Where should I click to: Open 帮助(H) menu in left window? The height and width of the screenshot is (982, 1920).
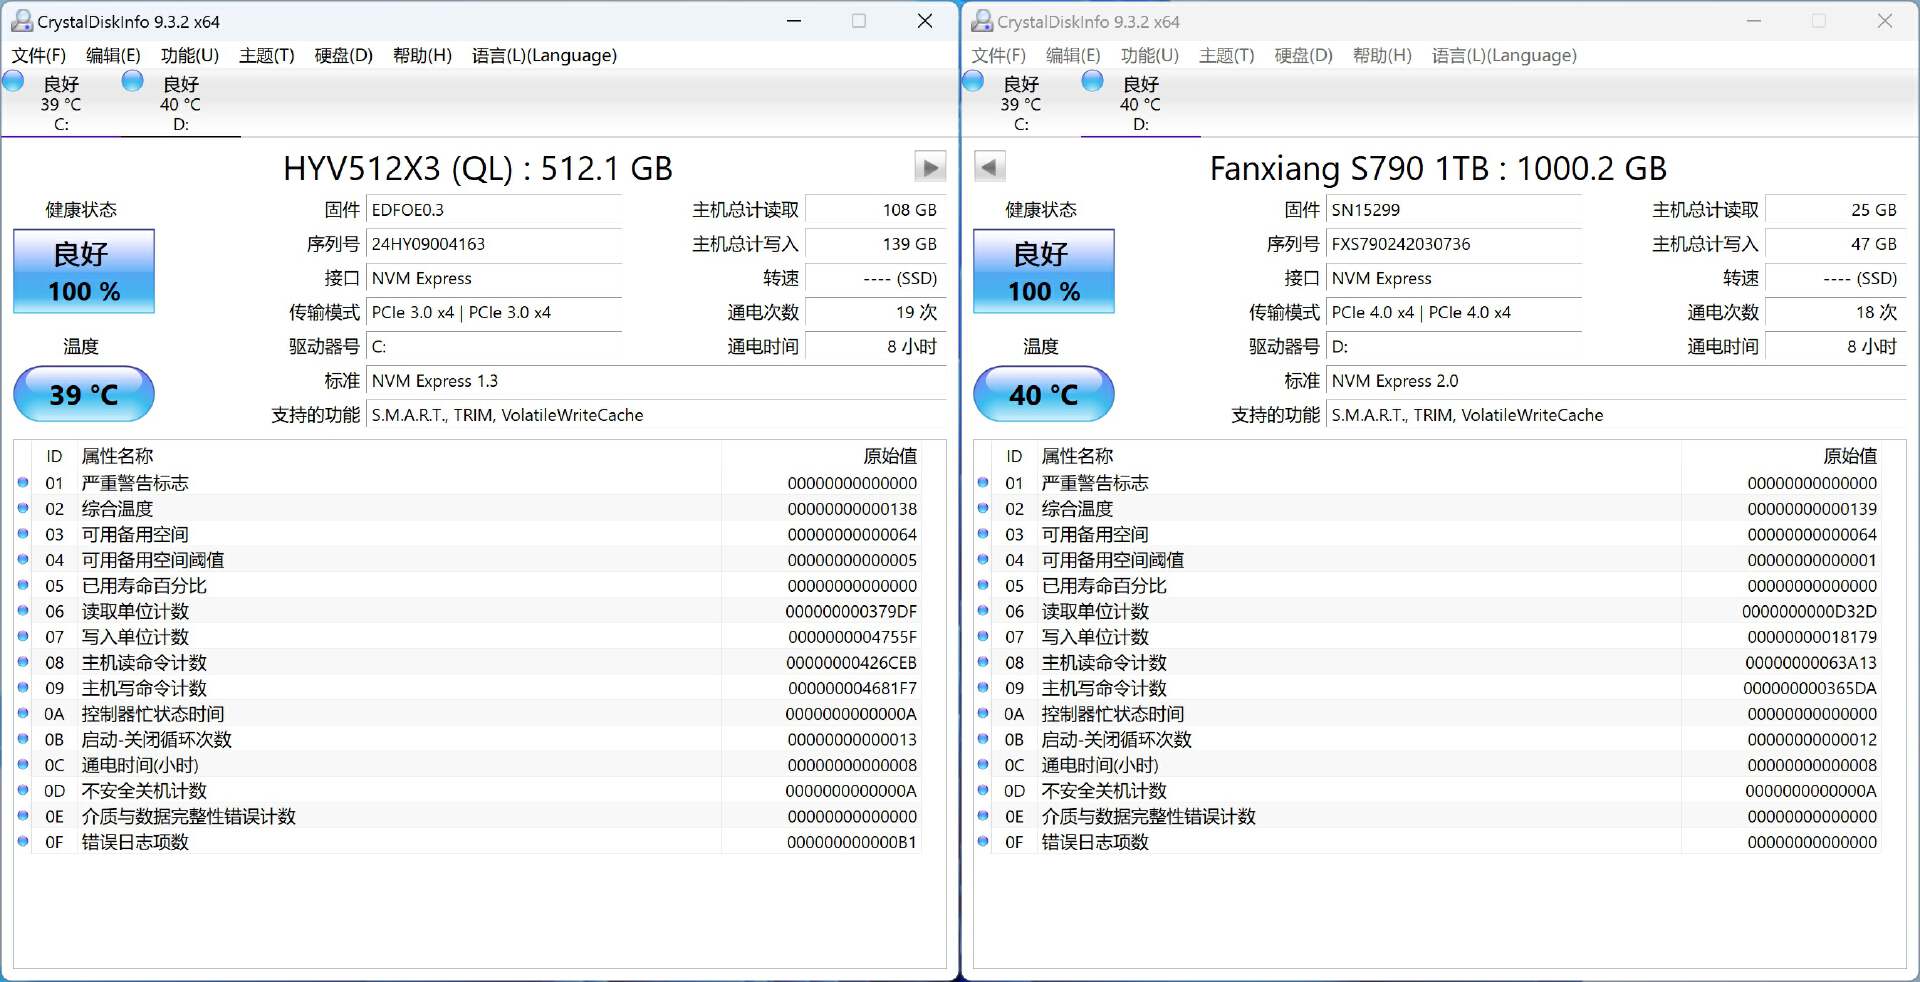(x=422, y=55)
